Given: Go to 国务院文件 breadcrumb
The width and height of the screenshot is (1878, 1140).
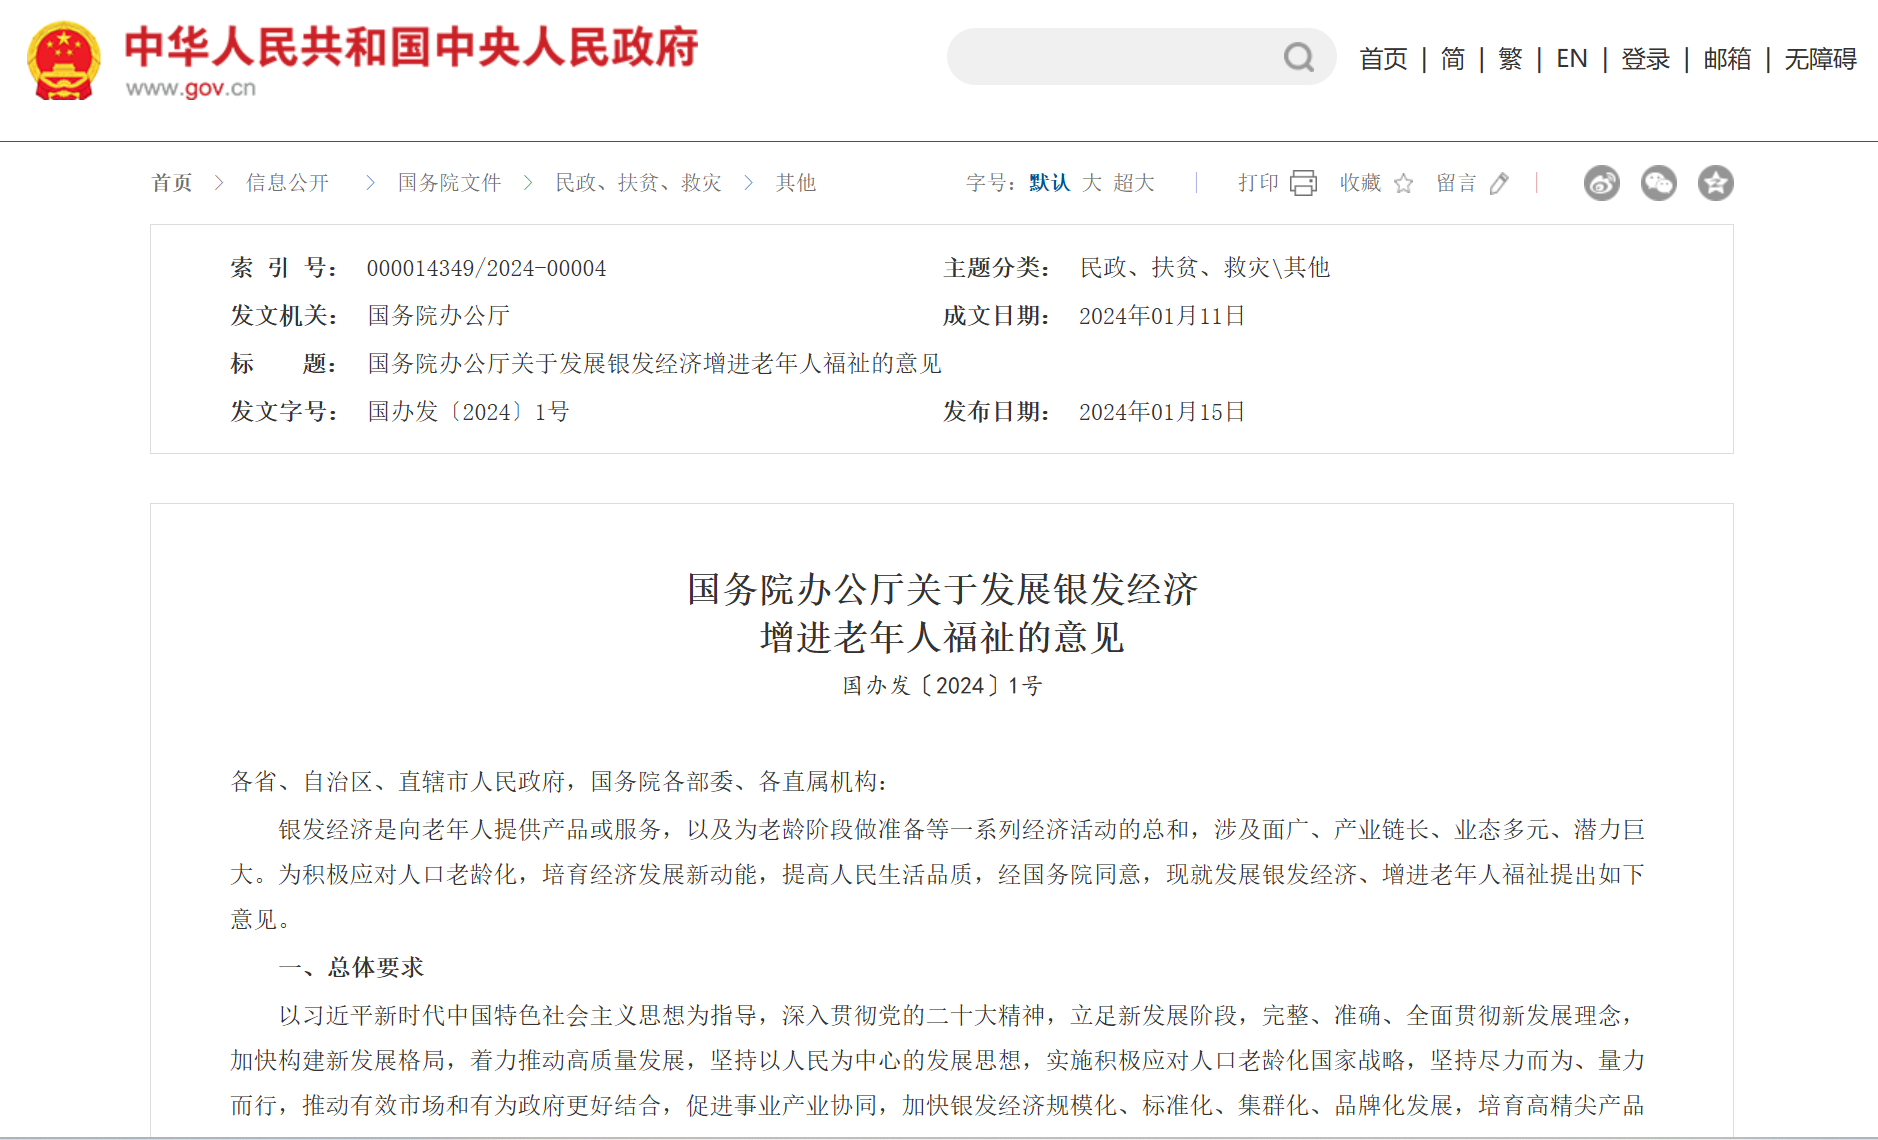Looking at the screenshot, I should click(449, 183).
